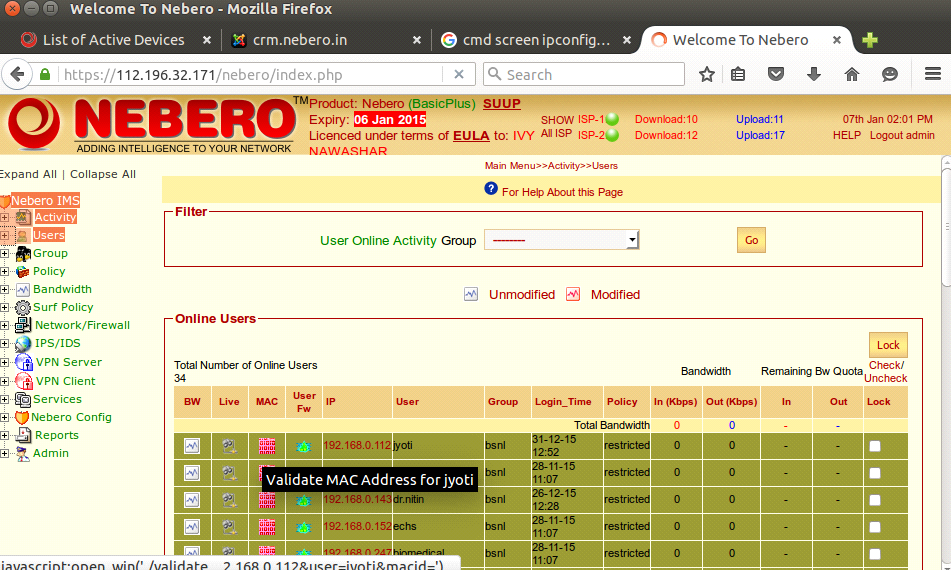
Task: Expand the Network/Firewall tree node
Action: pyautogui.click(x=4, y=326)
